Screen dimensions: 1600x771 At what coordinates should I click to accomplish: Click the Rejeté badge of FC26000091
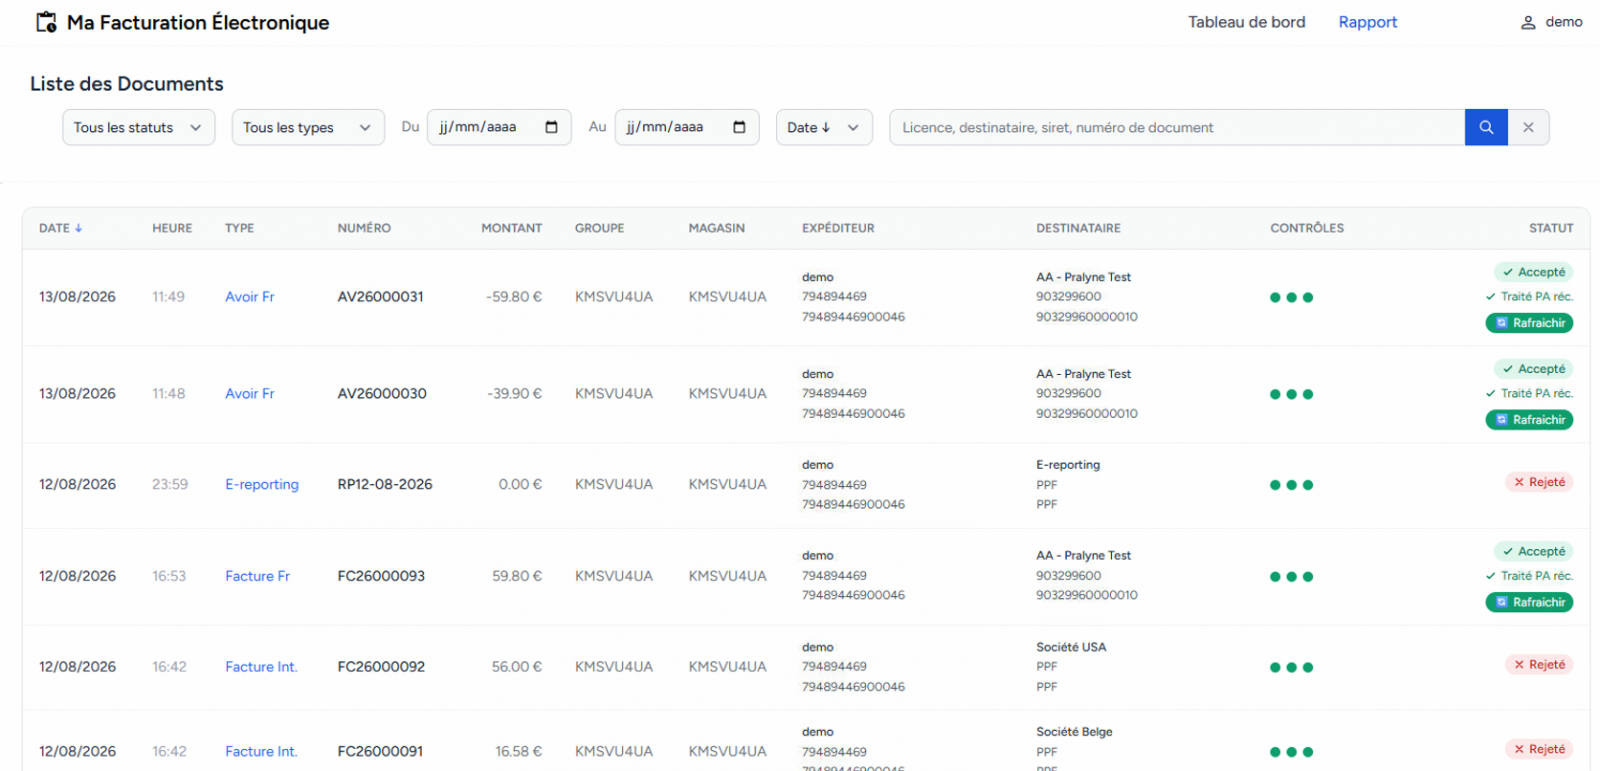pyautogui.click(x=1539, y=749)
